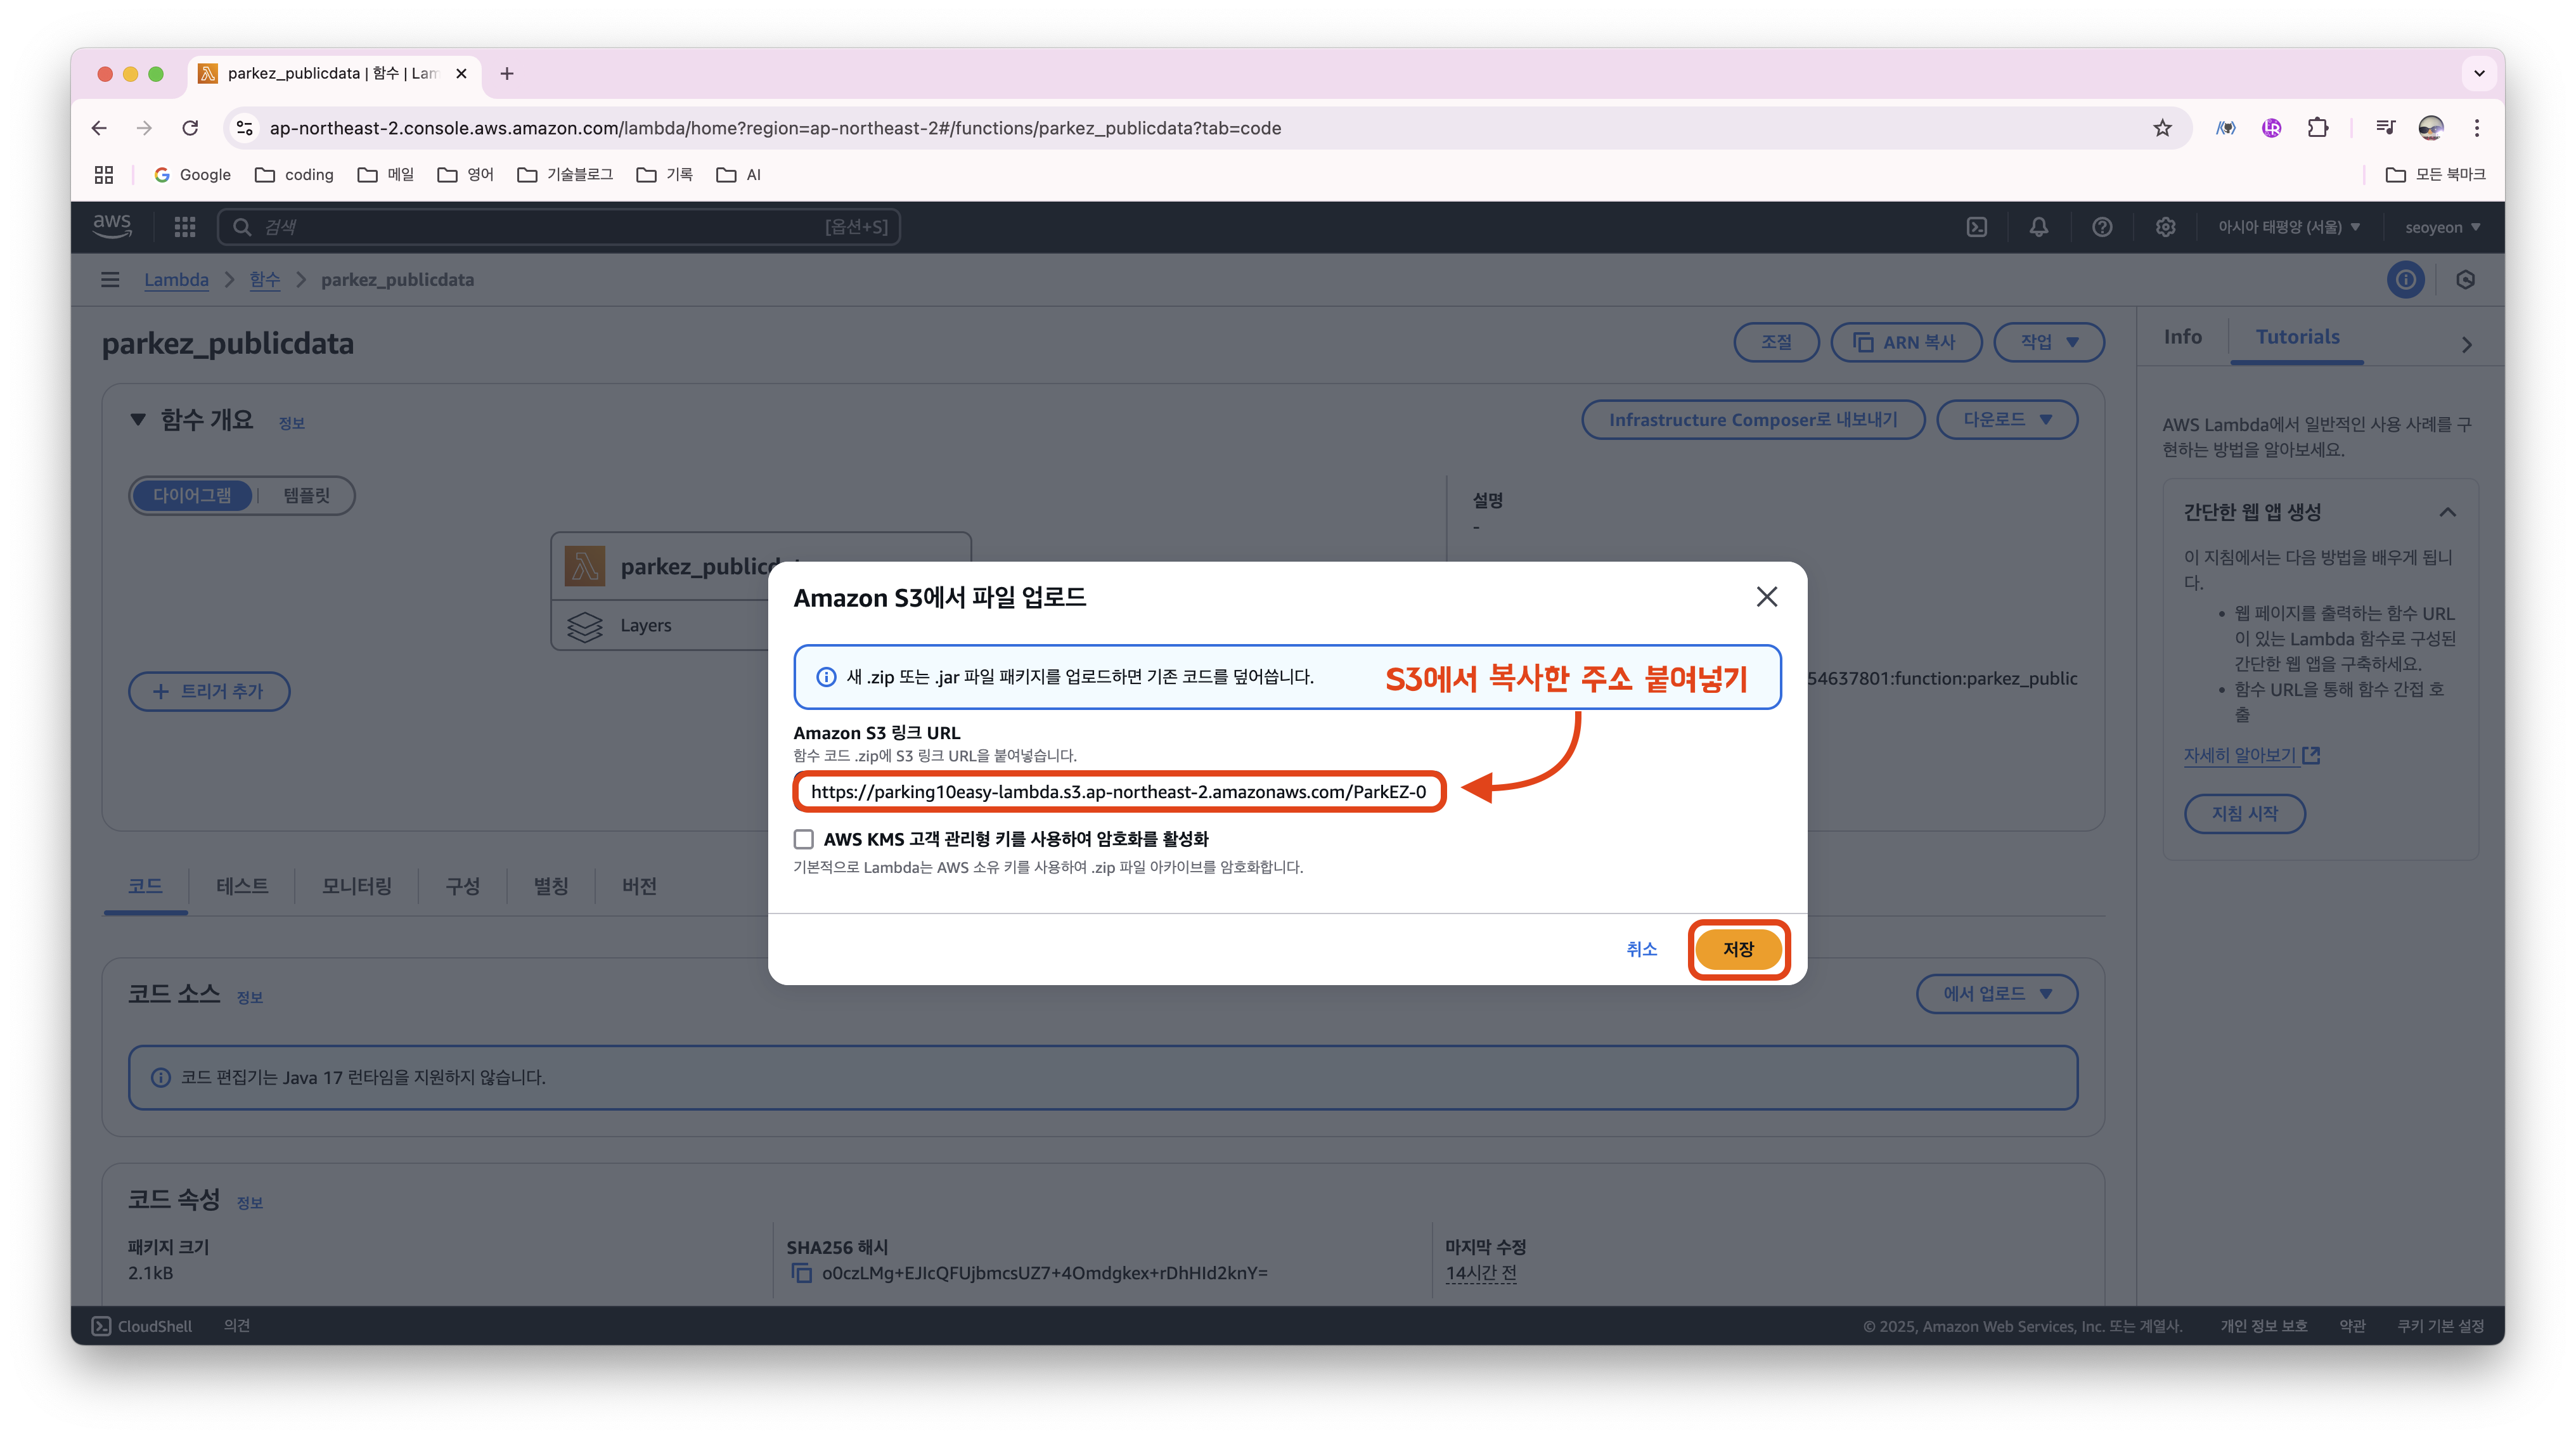Image resolution: width=2576 pixels, height=1439 pixels.
Task: Open the 구성 tab
Action: 462,886
